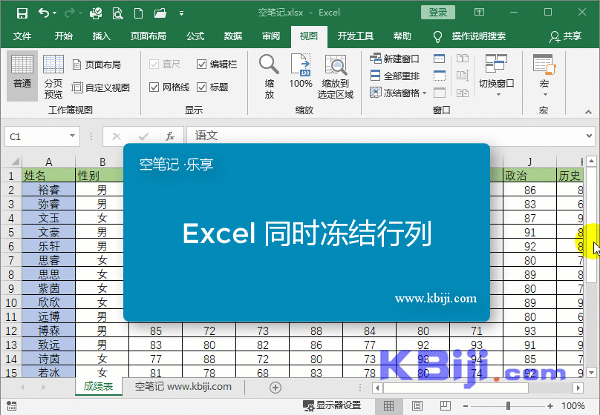Click the Macros icon
The image size is (600, 415).
pos(544,65)
